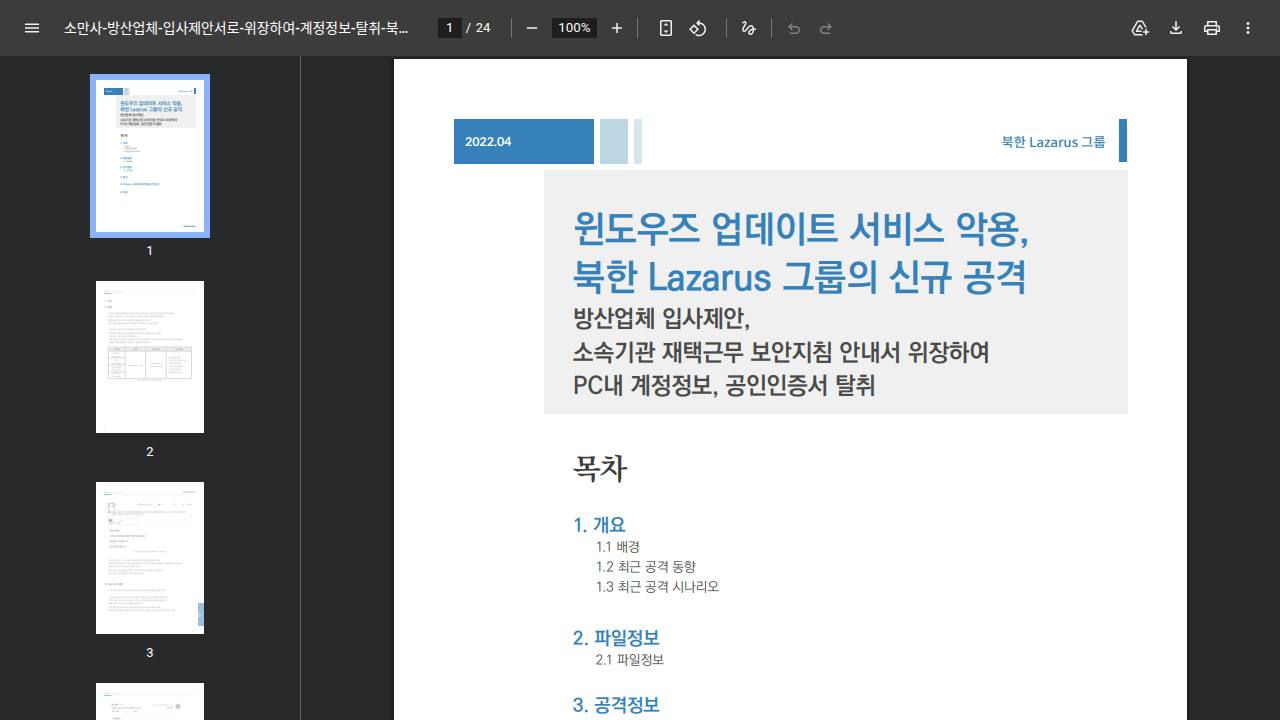Screen dimensions: 1280x720
Task: Edit the current page number field
Action: (450, 28)
